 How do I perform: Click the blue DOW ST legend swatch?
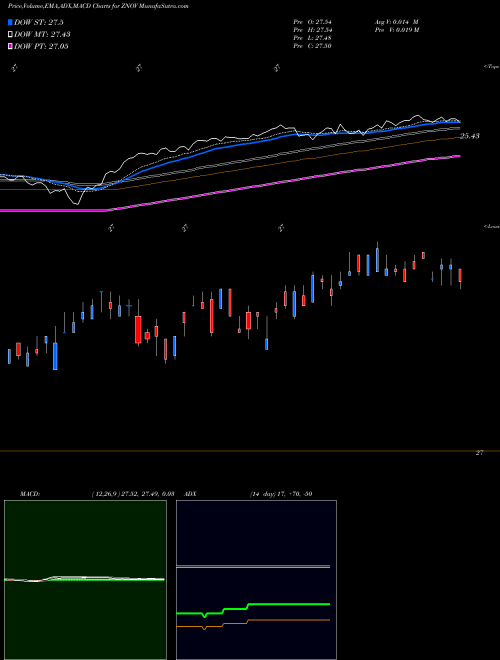[x=11, y=22]
